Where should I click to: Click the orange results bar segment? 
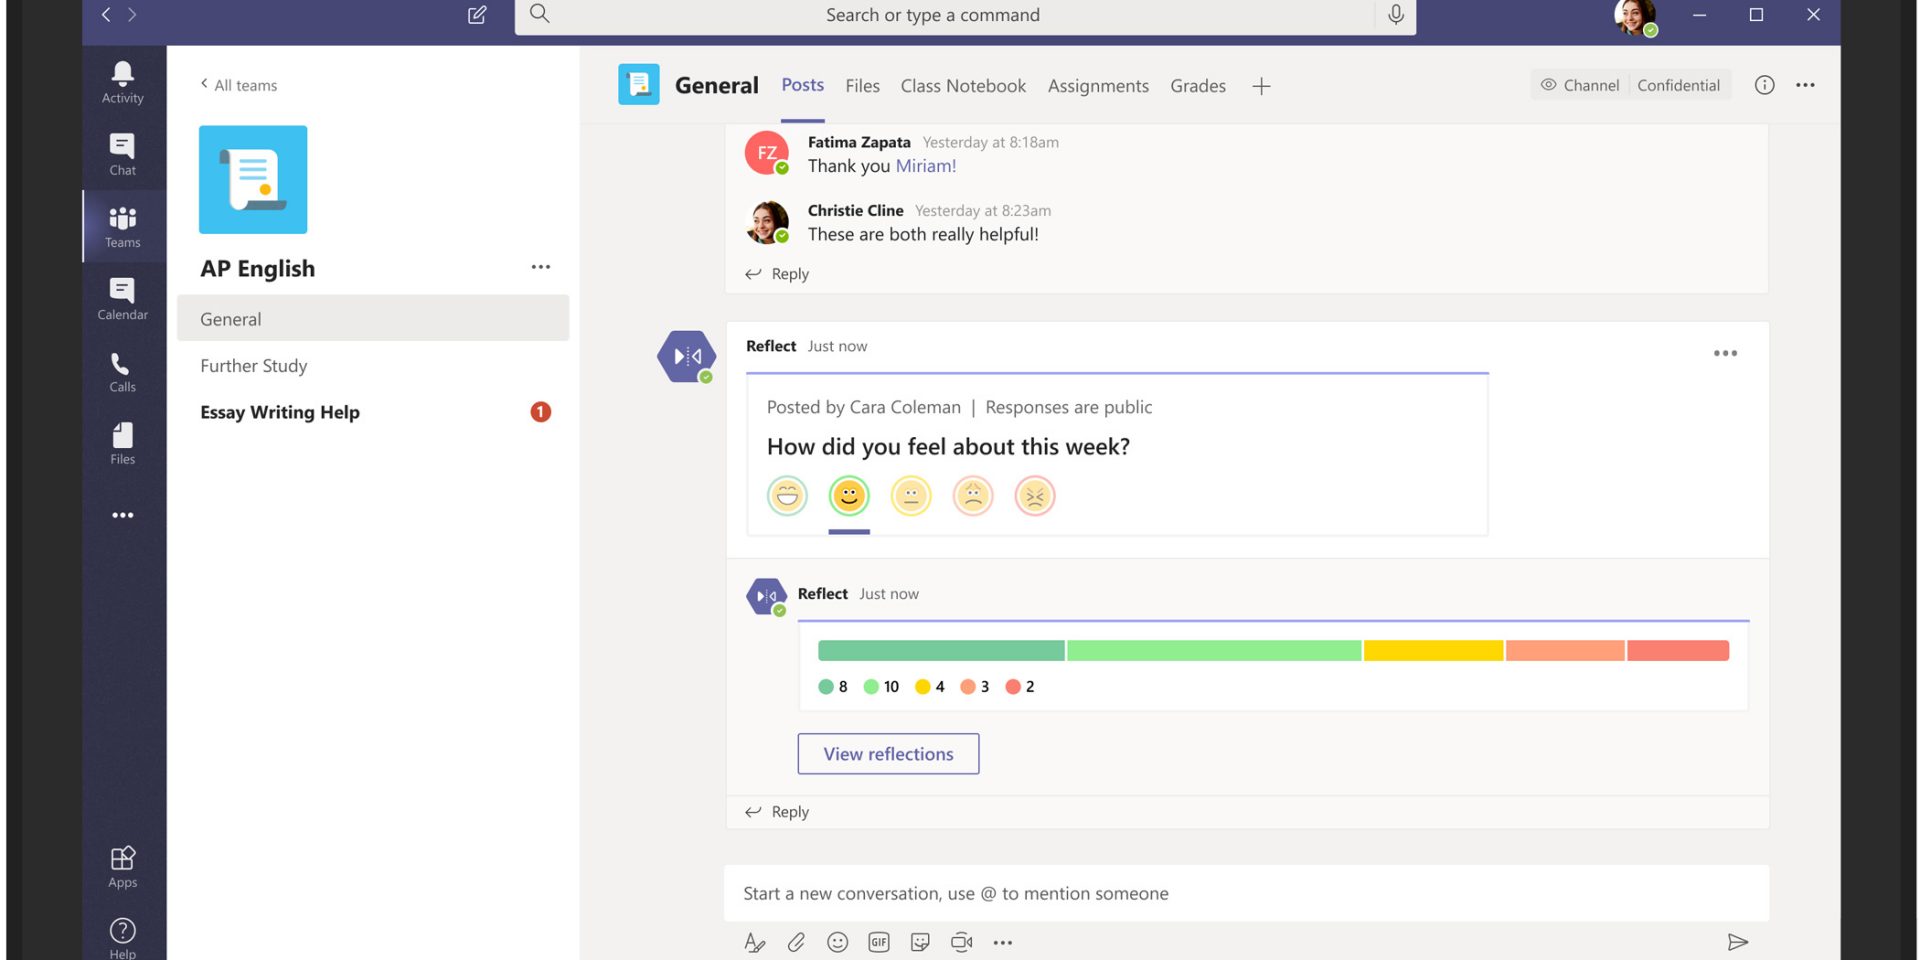[1565, 651]
